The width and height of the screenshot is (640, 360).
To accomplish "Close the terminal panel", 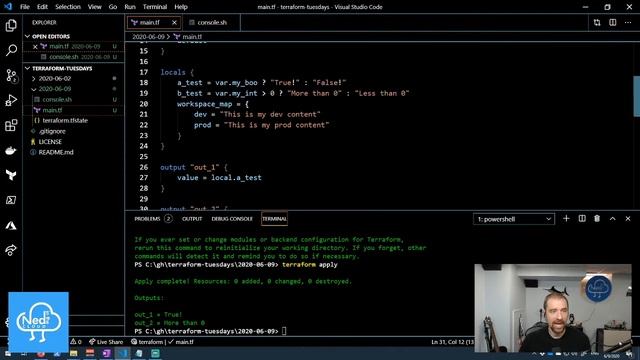I will (x=628, y=219).
